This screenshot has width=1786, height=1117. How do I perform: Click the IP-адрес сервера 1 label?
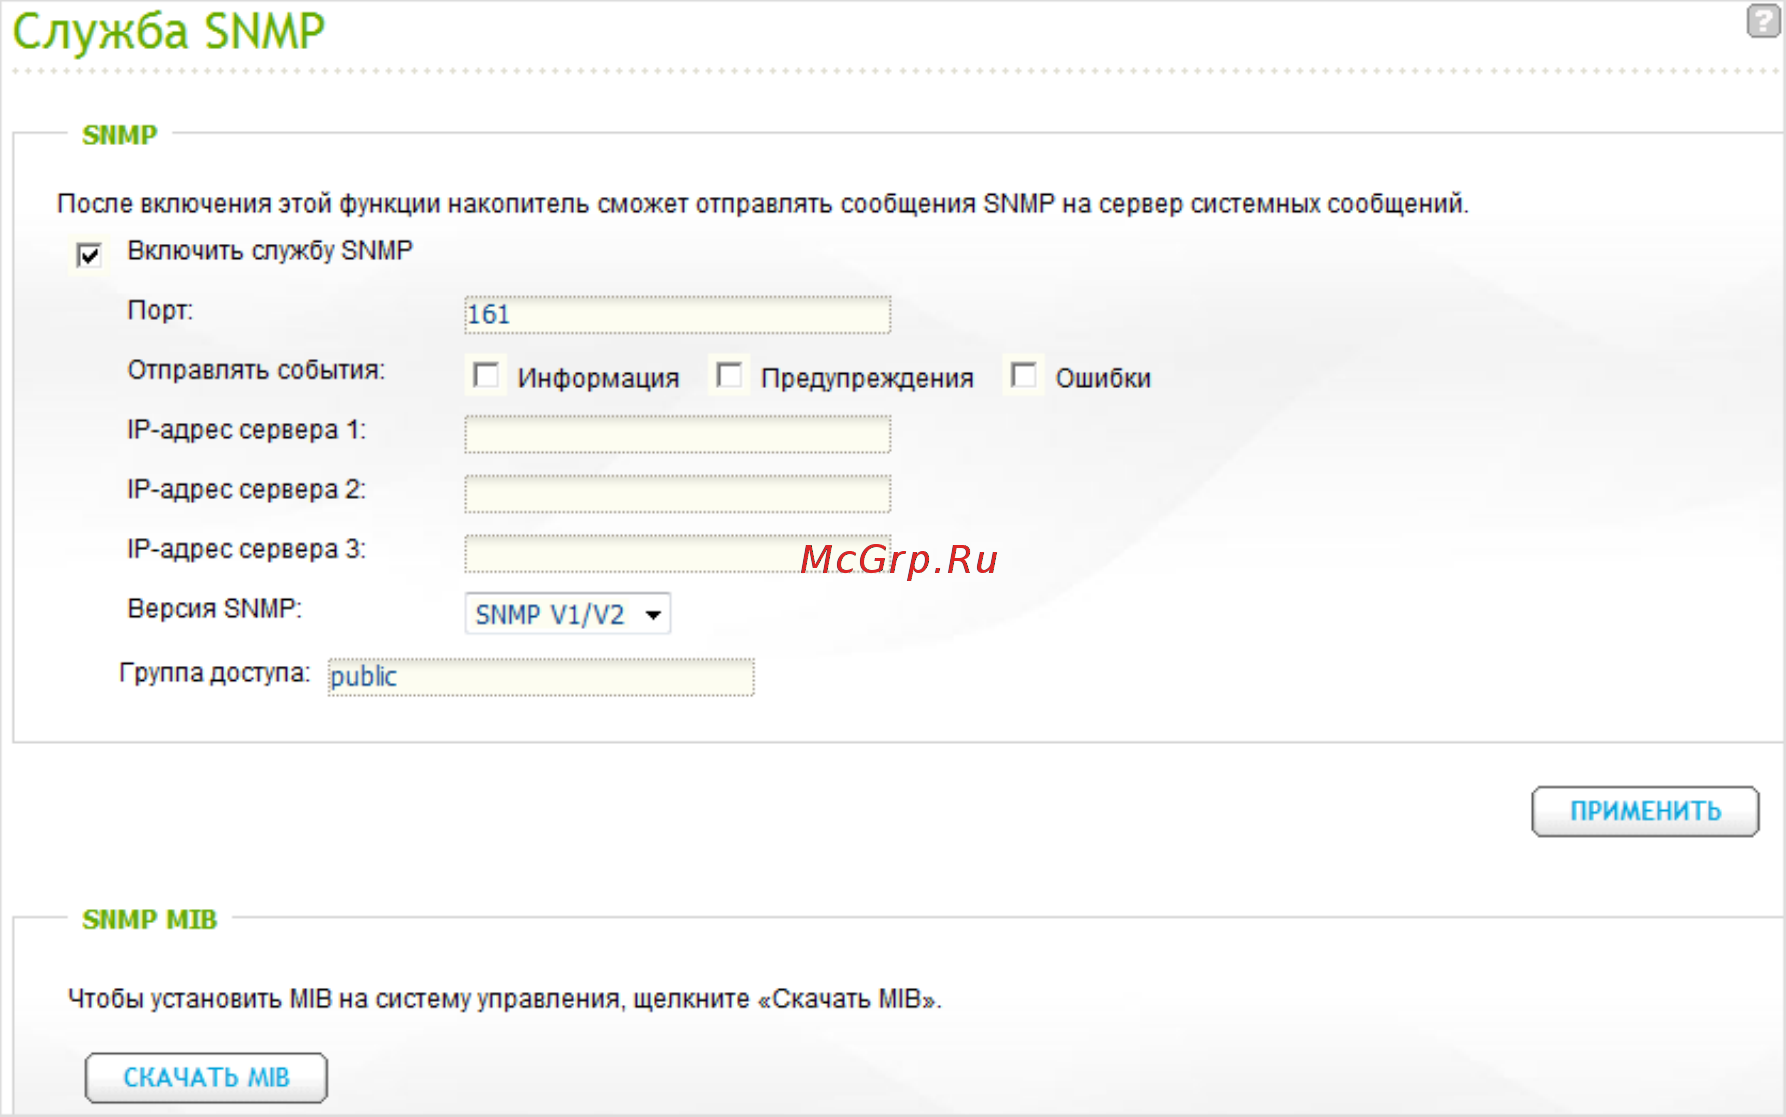(246, 430)
